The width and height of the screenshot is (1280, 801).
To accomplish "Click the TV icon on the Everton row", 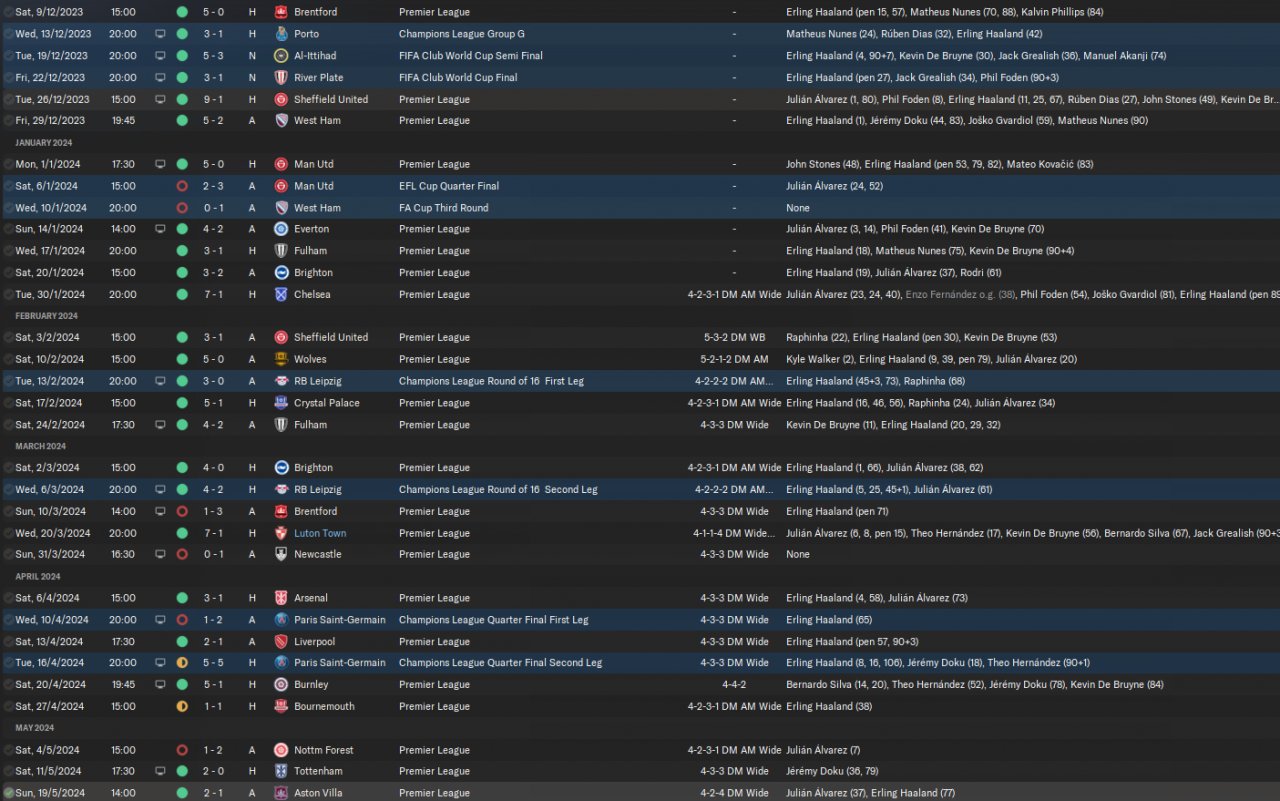I will [160, 229].
